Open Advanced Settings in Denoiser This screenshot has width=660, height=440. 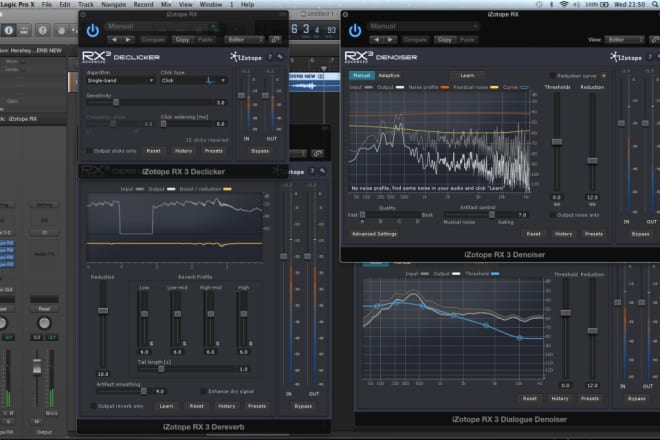point(374,234)
